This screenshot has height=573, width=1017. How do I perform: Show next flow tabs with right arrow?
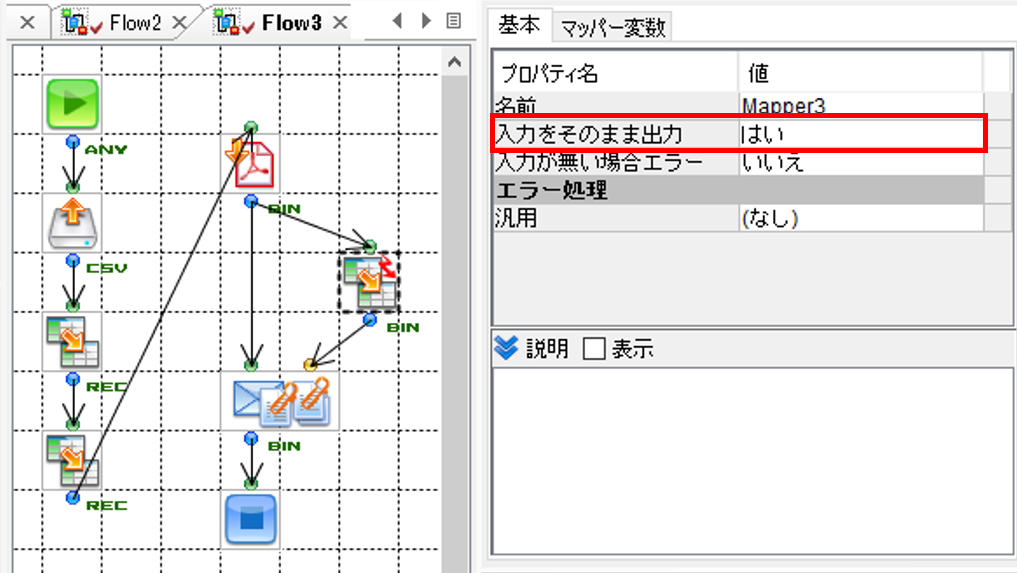[x=426, y=21]
